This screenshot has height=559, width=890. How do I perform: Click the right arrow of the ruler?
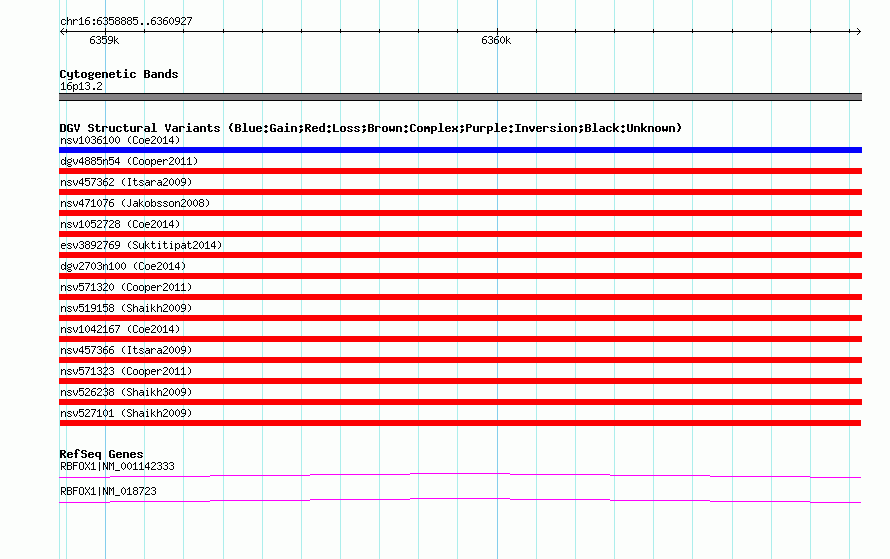click(x=858, y=32)
